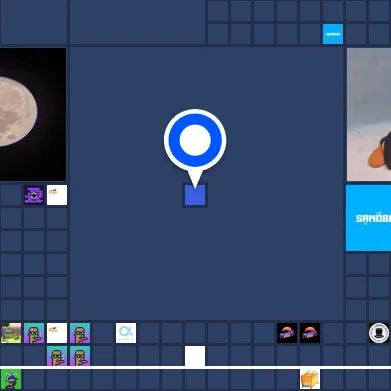Open the penguin image estate
The height and width of the screenshot is (391, 391).
pos(369,114)
